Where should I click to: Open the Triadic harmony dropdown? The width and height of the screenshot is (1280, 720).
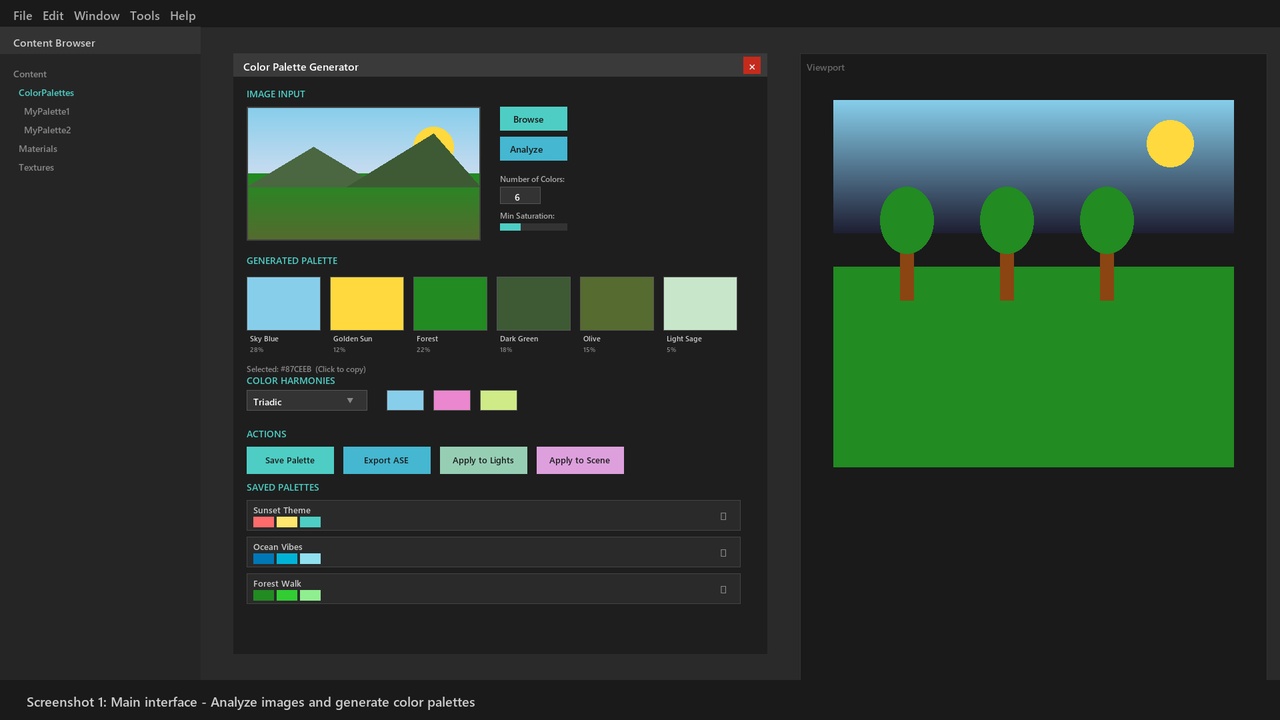click(x=307, y=401)
